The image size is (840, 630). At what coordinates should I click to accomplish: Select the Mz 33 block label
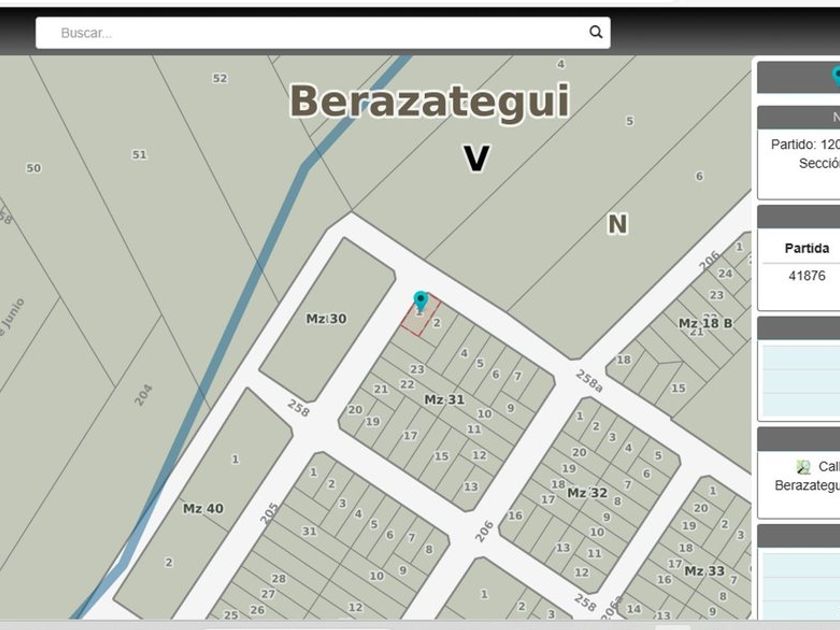704,571
